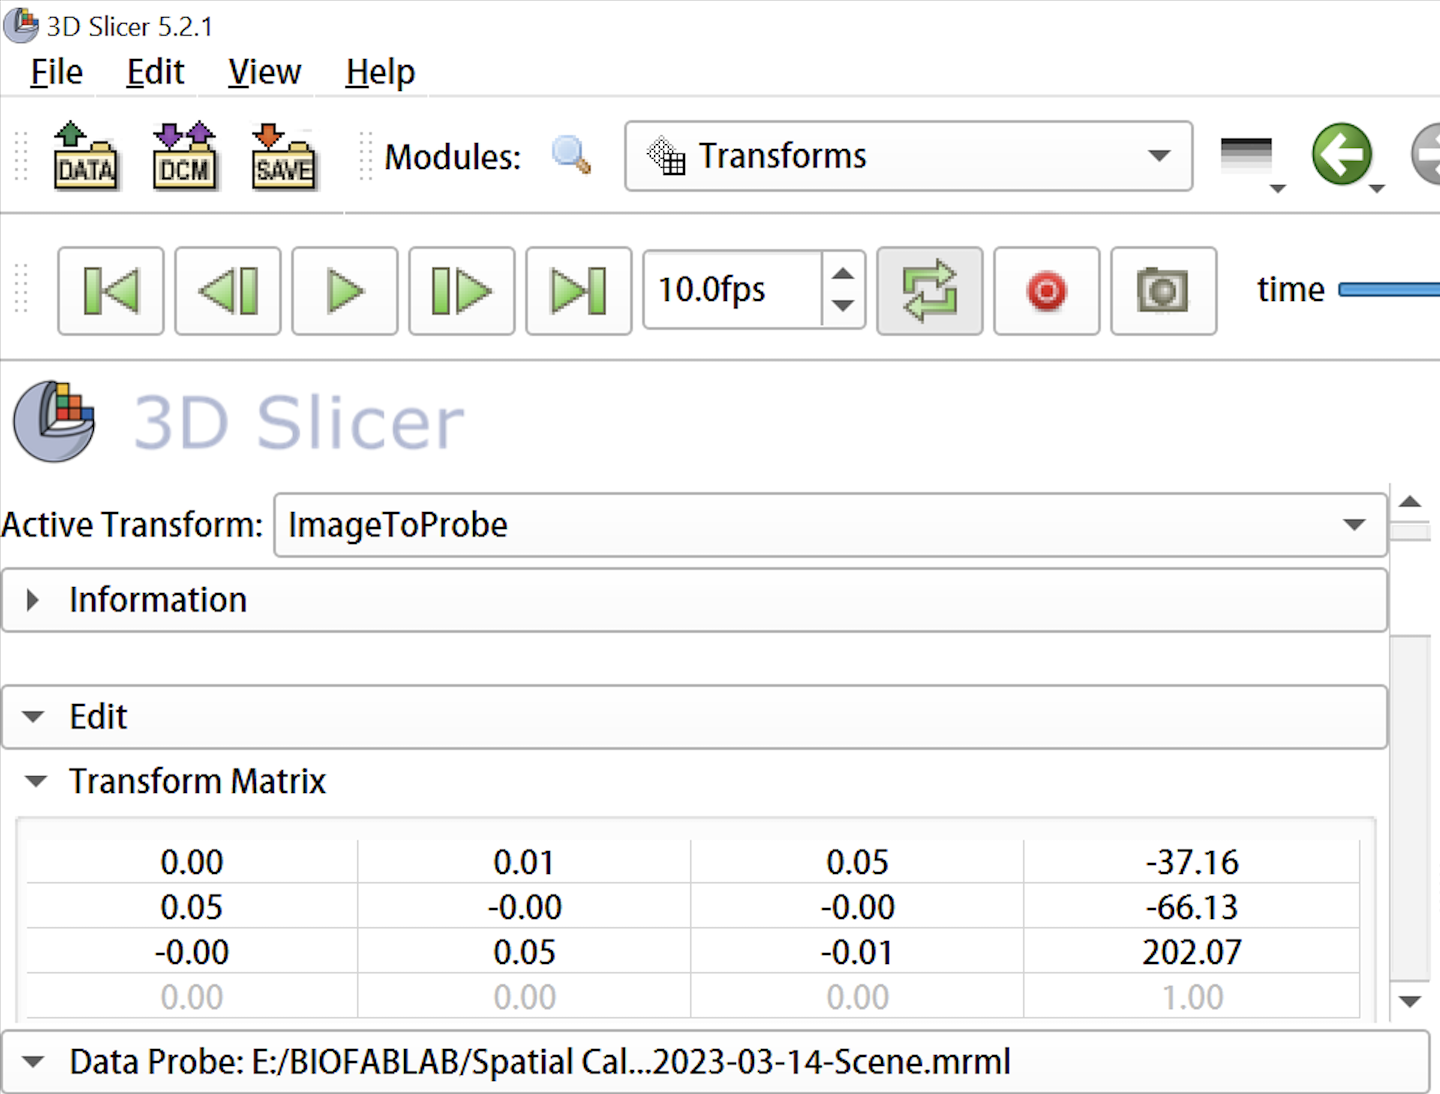This screenshot has height=1094, width=1440.
Task: Increase the fps value with up arrow
Action: pos(843,272)
